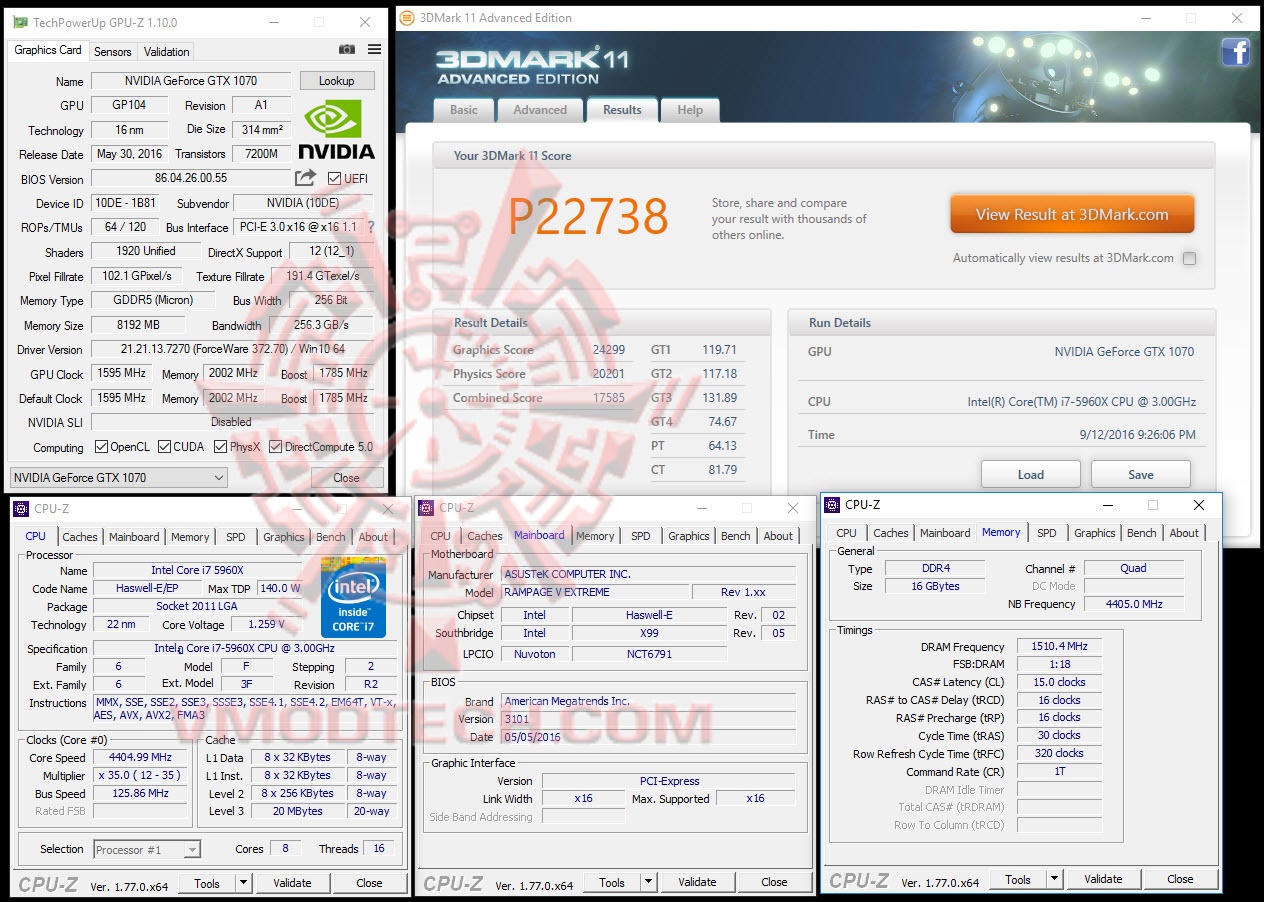The width and height of the screenshot is (1264, 902).
Task: Click the CPU-Z Memory window title icon
Action: tap(832, 505)
